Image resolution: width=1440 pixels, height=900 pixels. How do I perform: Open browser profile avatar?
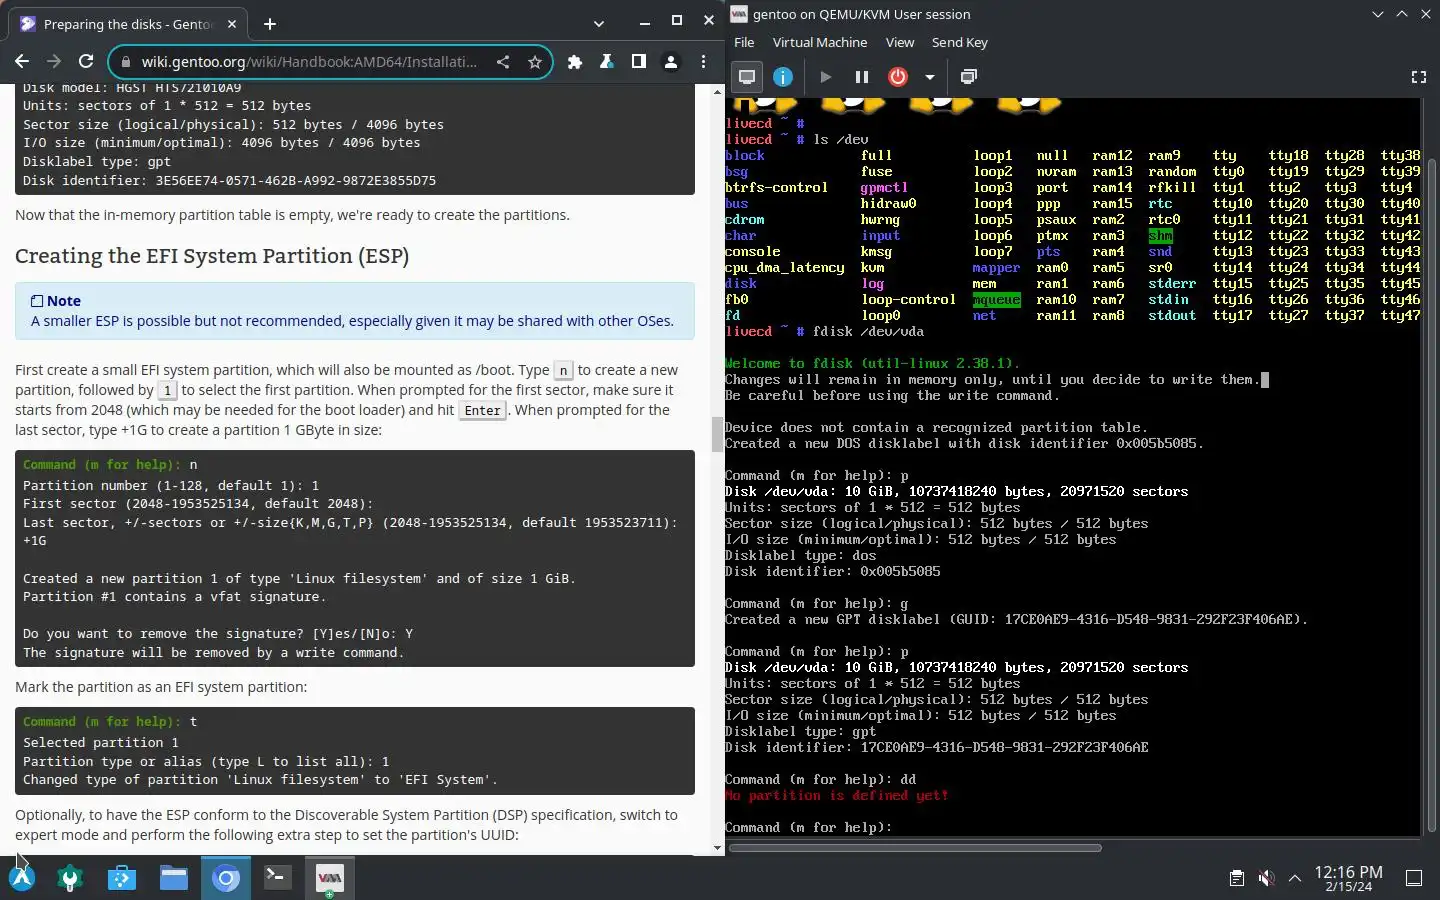(671, 62)
